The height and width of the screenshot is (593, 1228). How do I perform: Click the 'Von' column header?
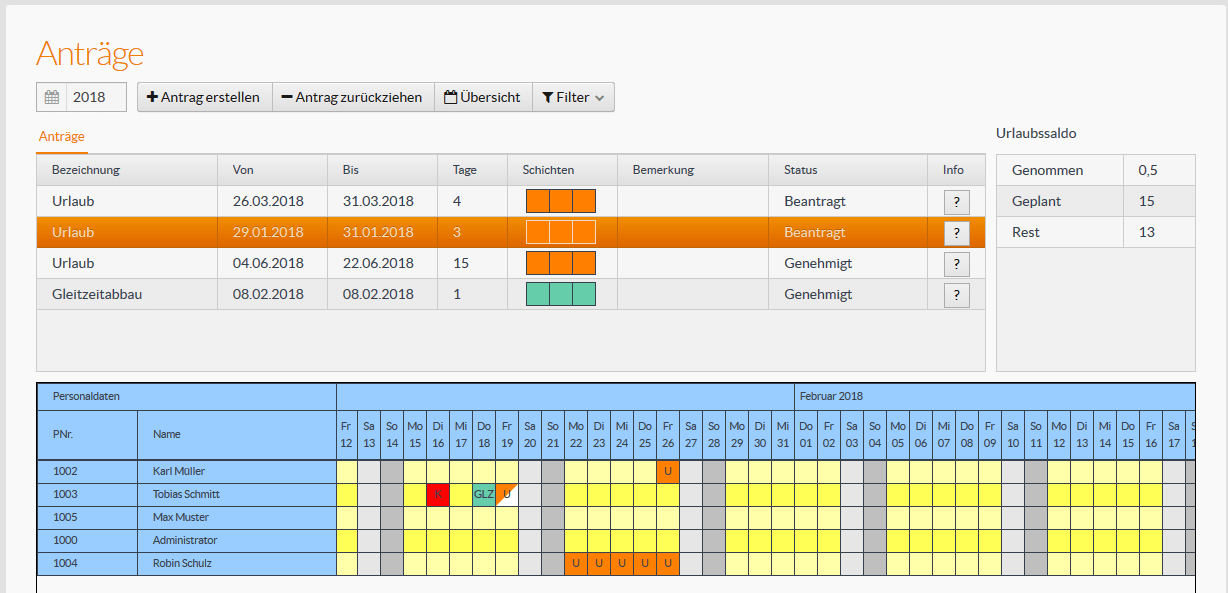pyautogui.click(x=243, y=170)
